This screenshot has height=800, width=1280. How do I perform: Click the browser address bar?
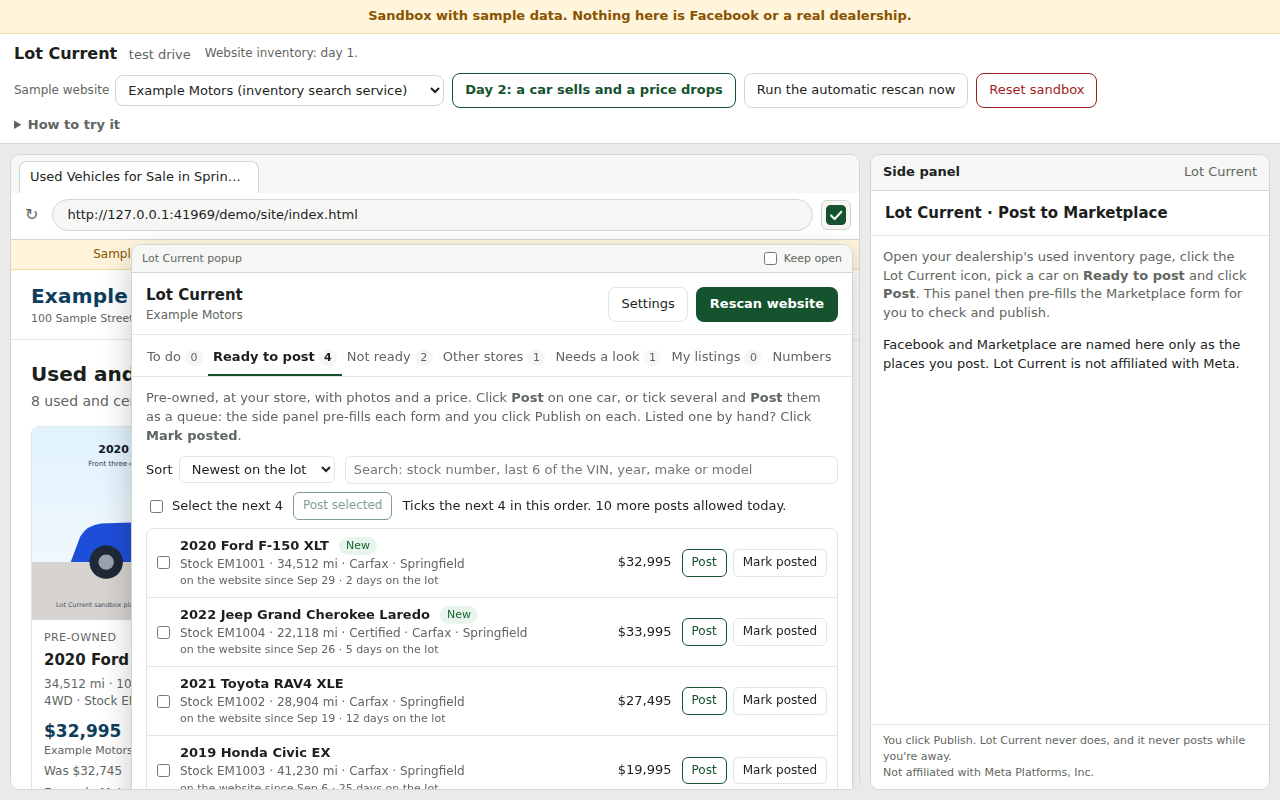tap(432, 215)
